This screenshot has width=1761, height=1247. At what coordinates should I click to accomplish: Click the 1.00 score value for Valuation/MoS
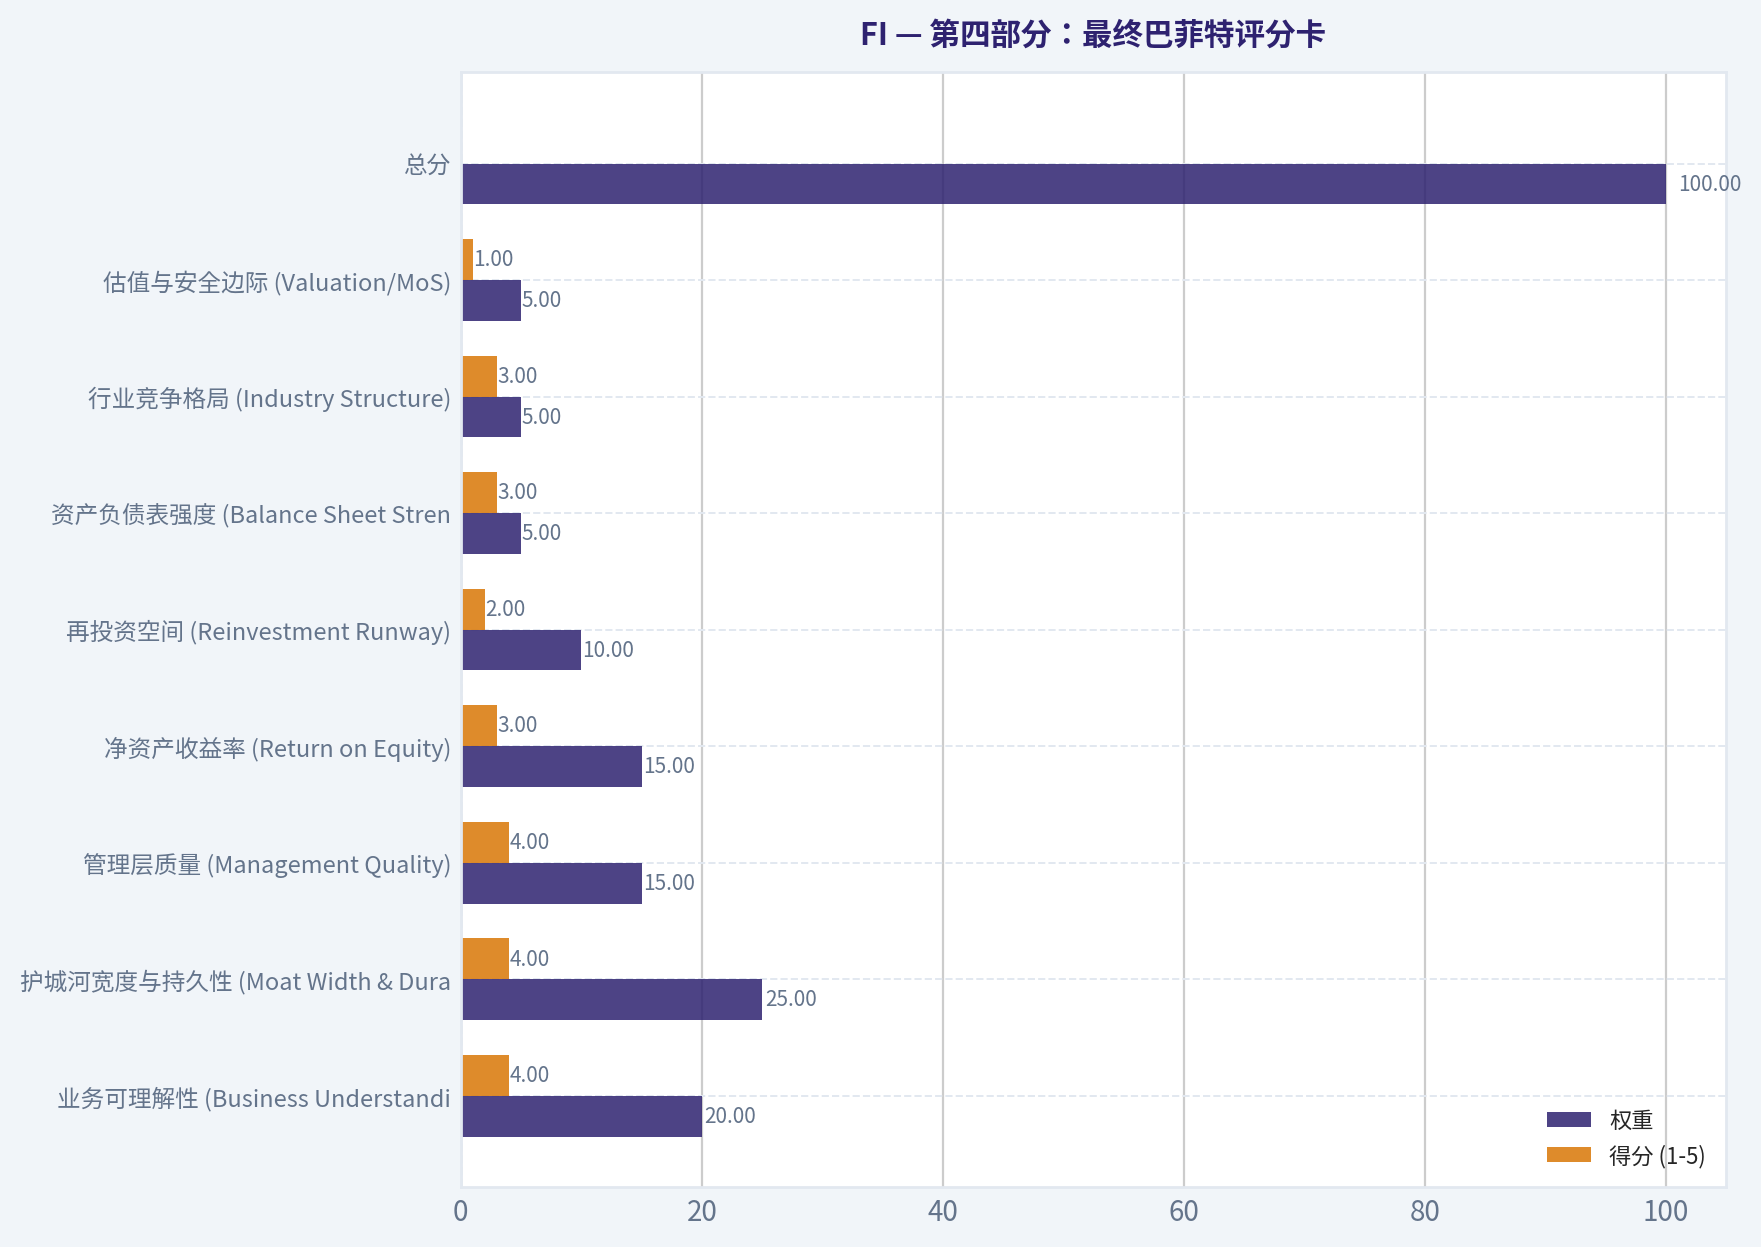pyautogui.click(x=493, y=259)
